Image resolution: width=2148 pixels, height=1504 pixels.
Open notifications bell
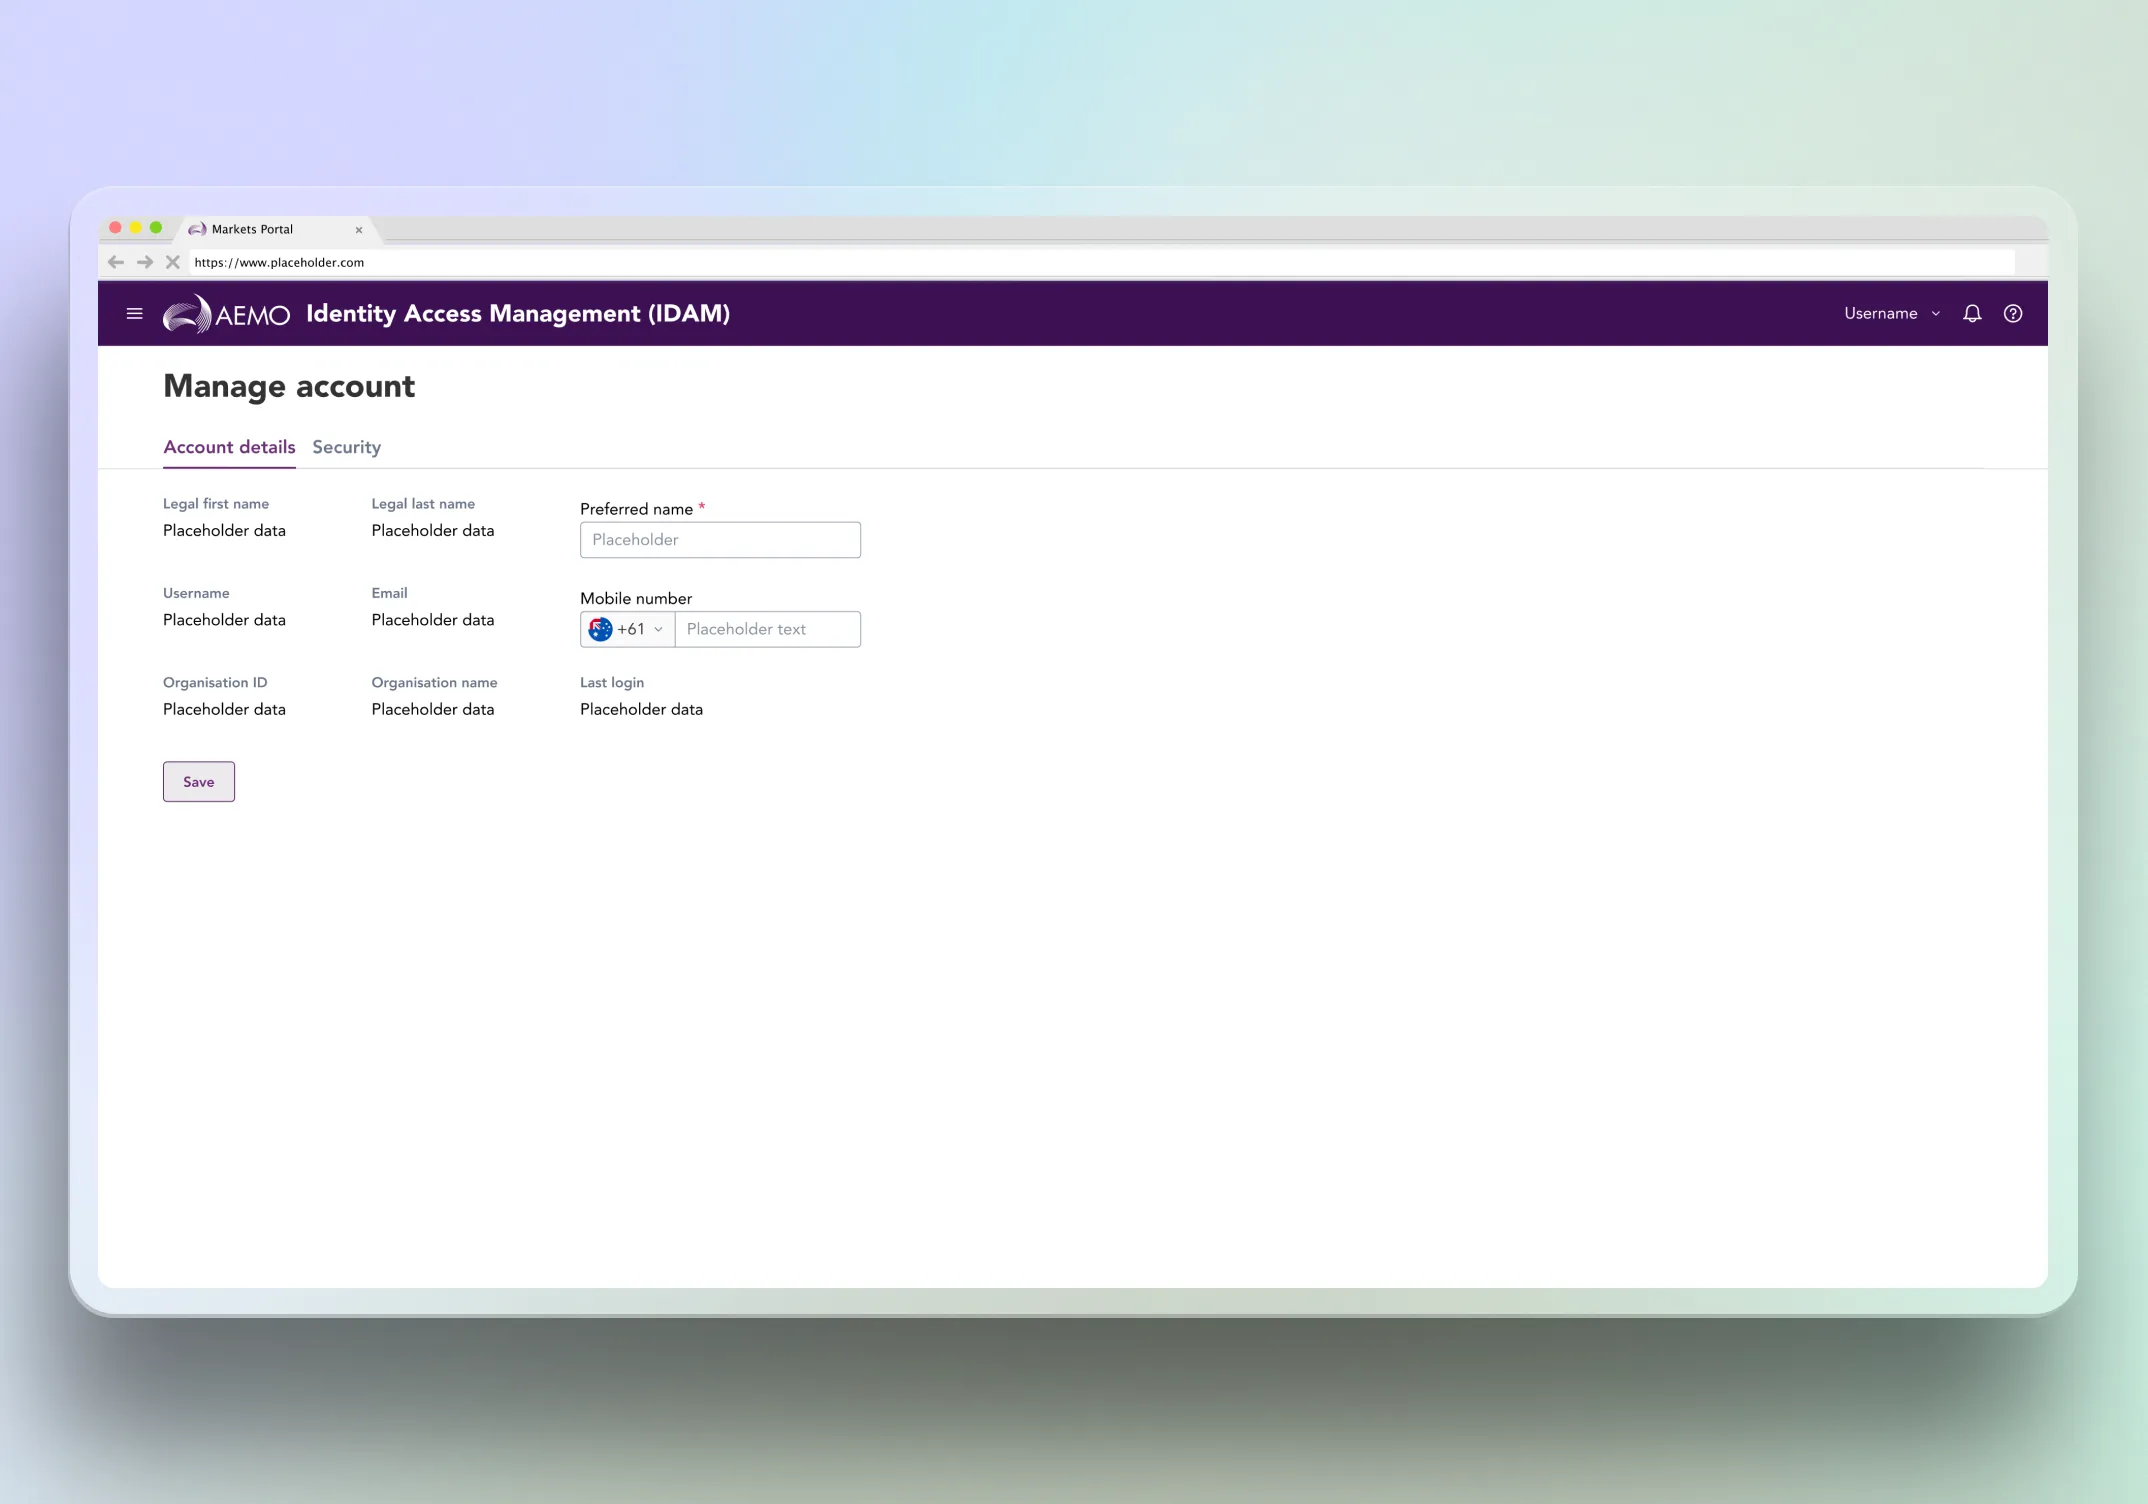pos(1972,314)
